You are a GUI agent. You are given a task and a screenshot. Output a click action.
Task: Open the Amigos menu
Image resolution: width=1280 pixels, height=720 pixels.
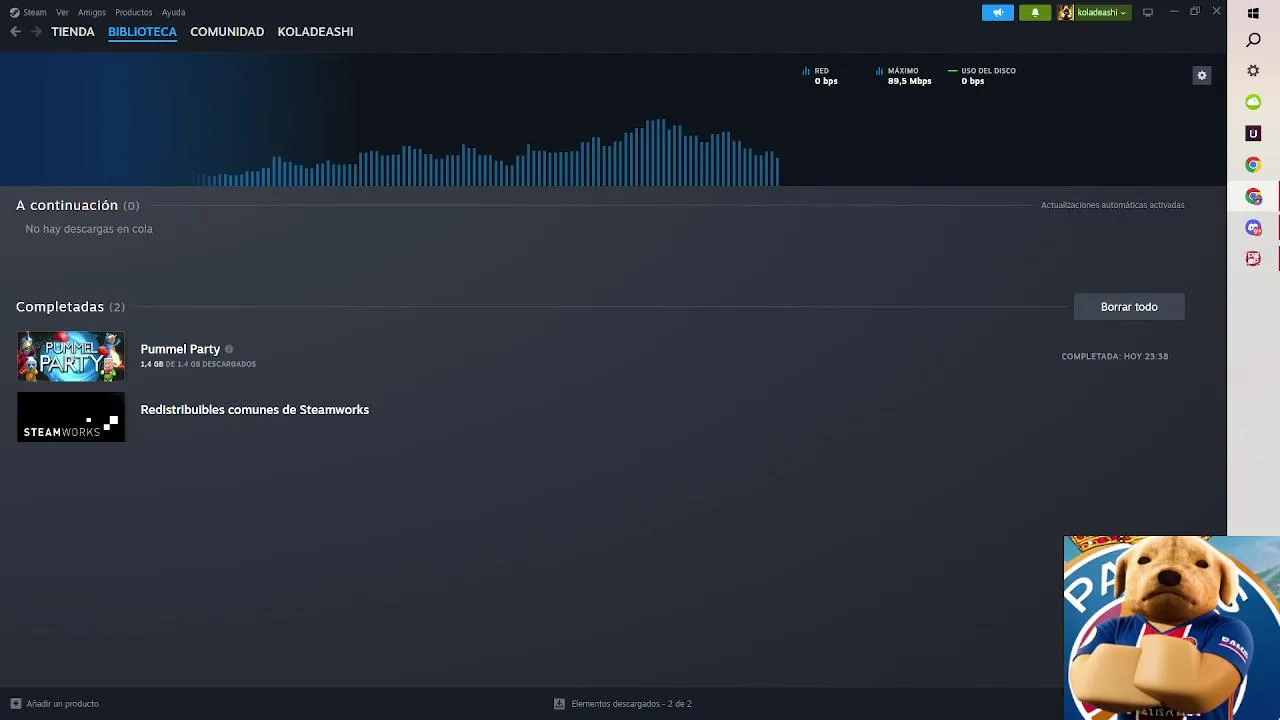[92, 12]
